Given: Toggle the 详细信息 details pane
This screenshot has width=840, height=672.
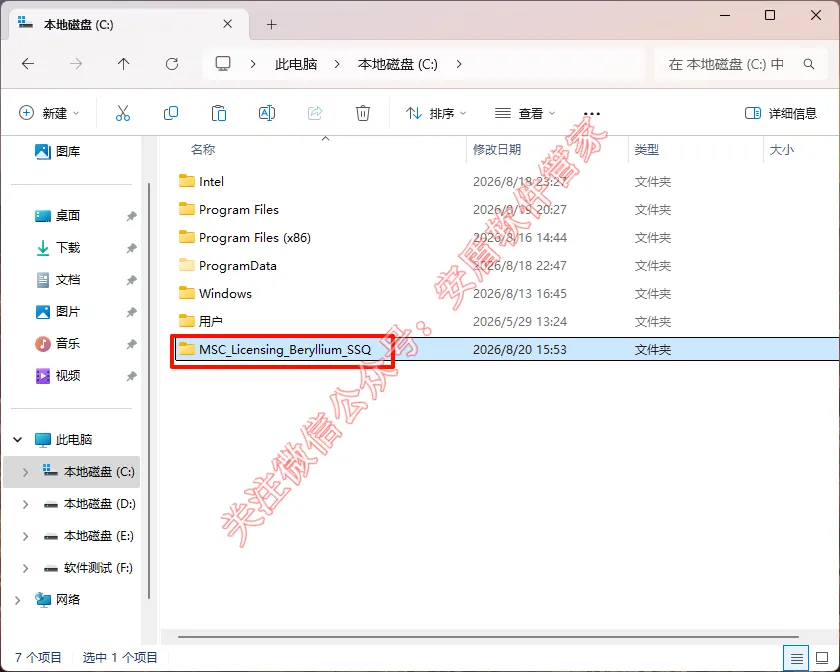Looking at the screenshot, I should tap(781, 113).
